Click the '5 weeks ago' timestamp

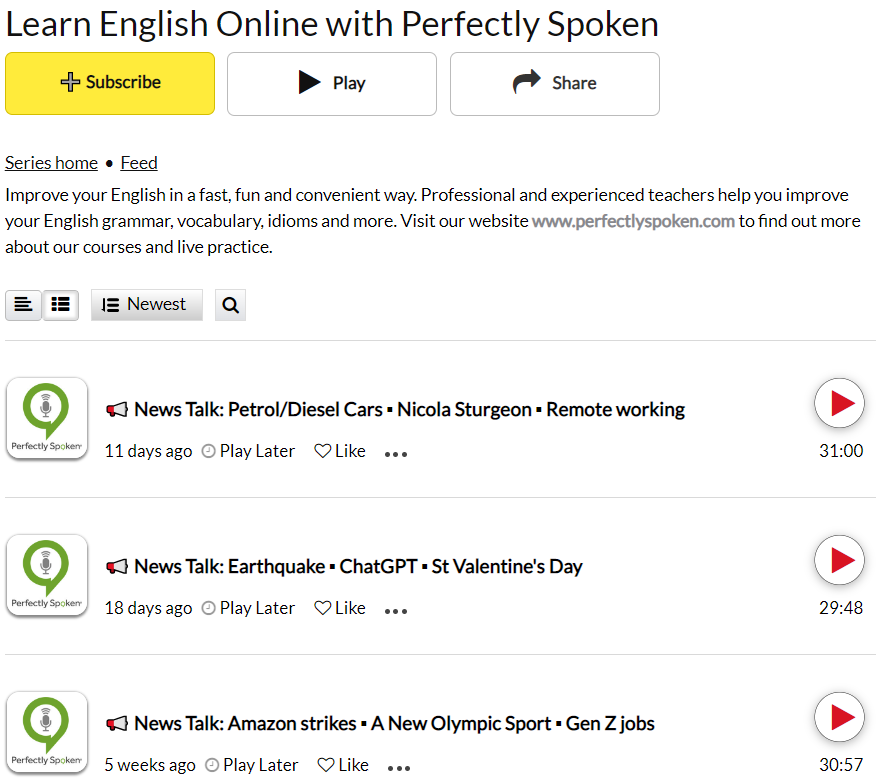pos(150,765)
